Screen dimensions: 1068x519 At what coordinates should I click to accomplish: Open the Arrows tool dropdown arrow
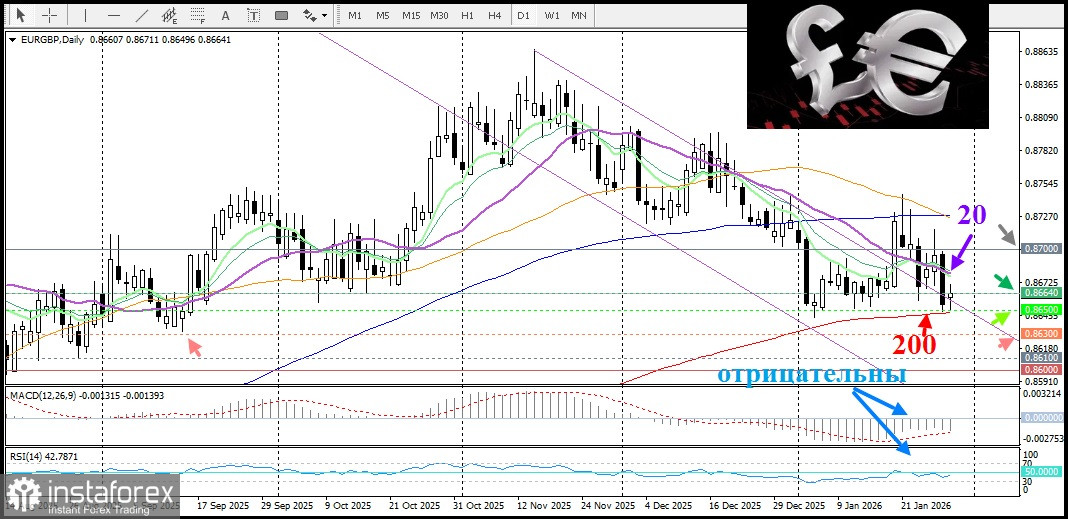(324, 15)
